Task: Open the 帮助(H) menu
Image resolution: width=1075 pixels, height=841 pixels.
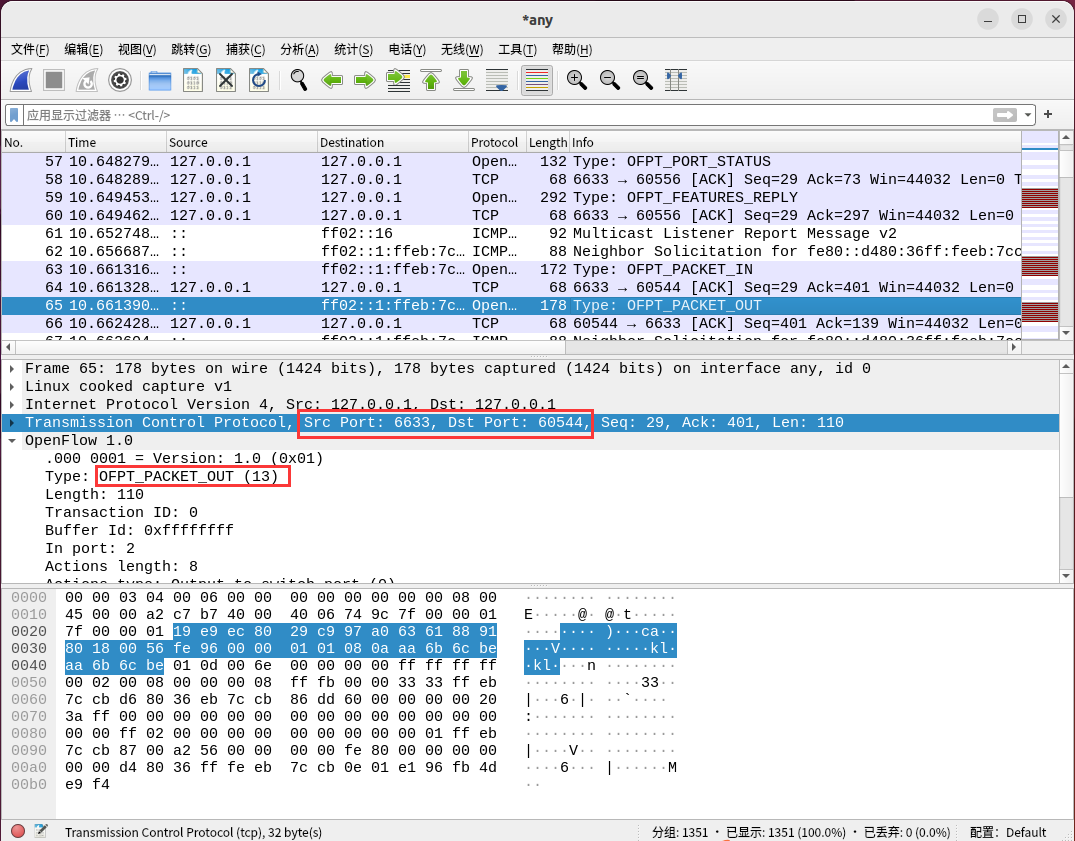Action: (571, 49)
